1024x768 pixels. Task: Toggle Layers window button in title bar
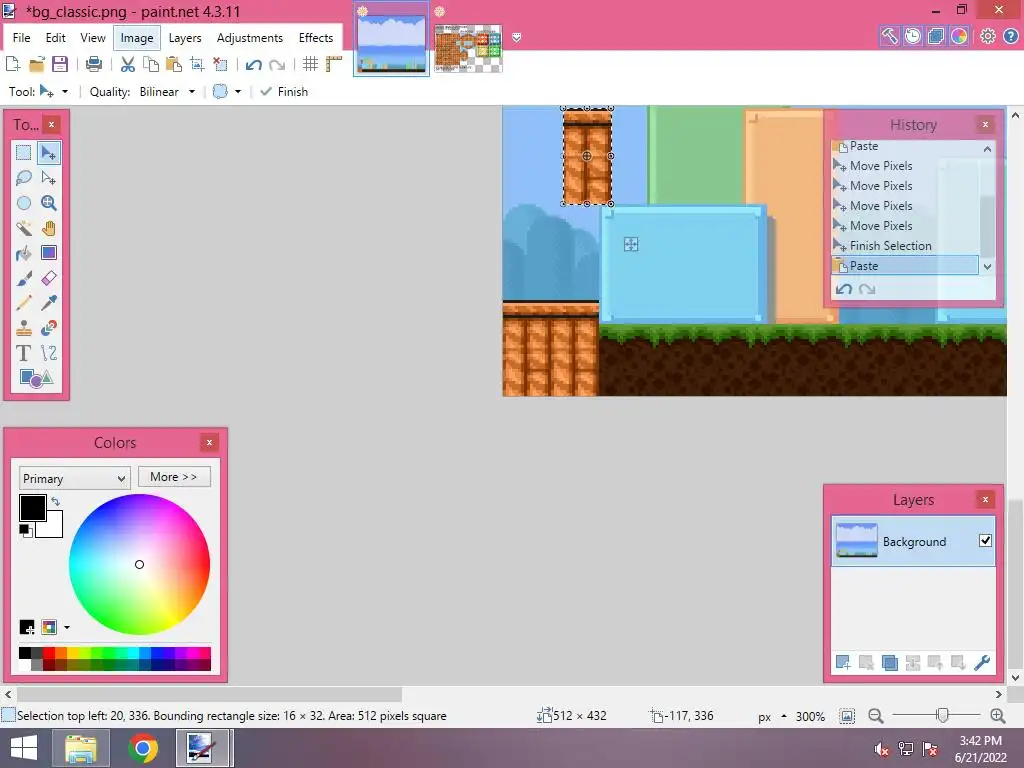tap(936, 37)
